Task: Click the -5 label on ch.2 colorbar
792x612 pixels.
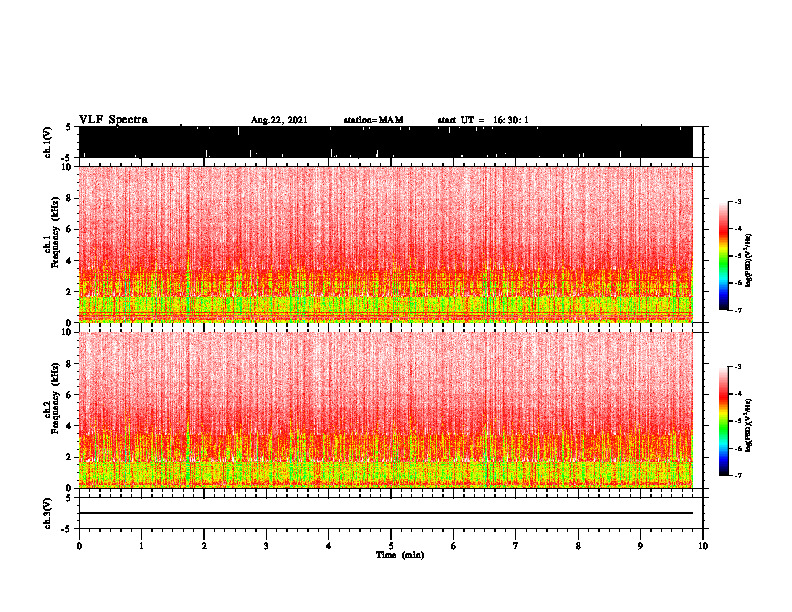Action: pos(738,421)
